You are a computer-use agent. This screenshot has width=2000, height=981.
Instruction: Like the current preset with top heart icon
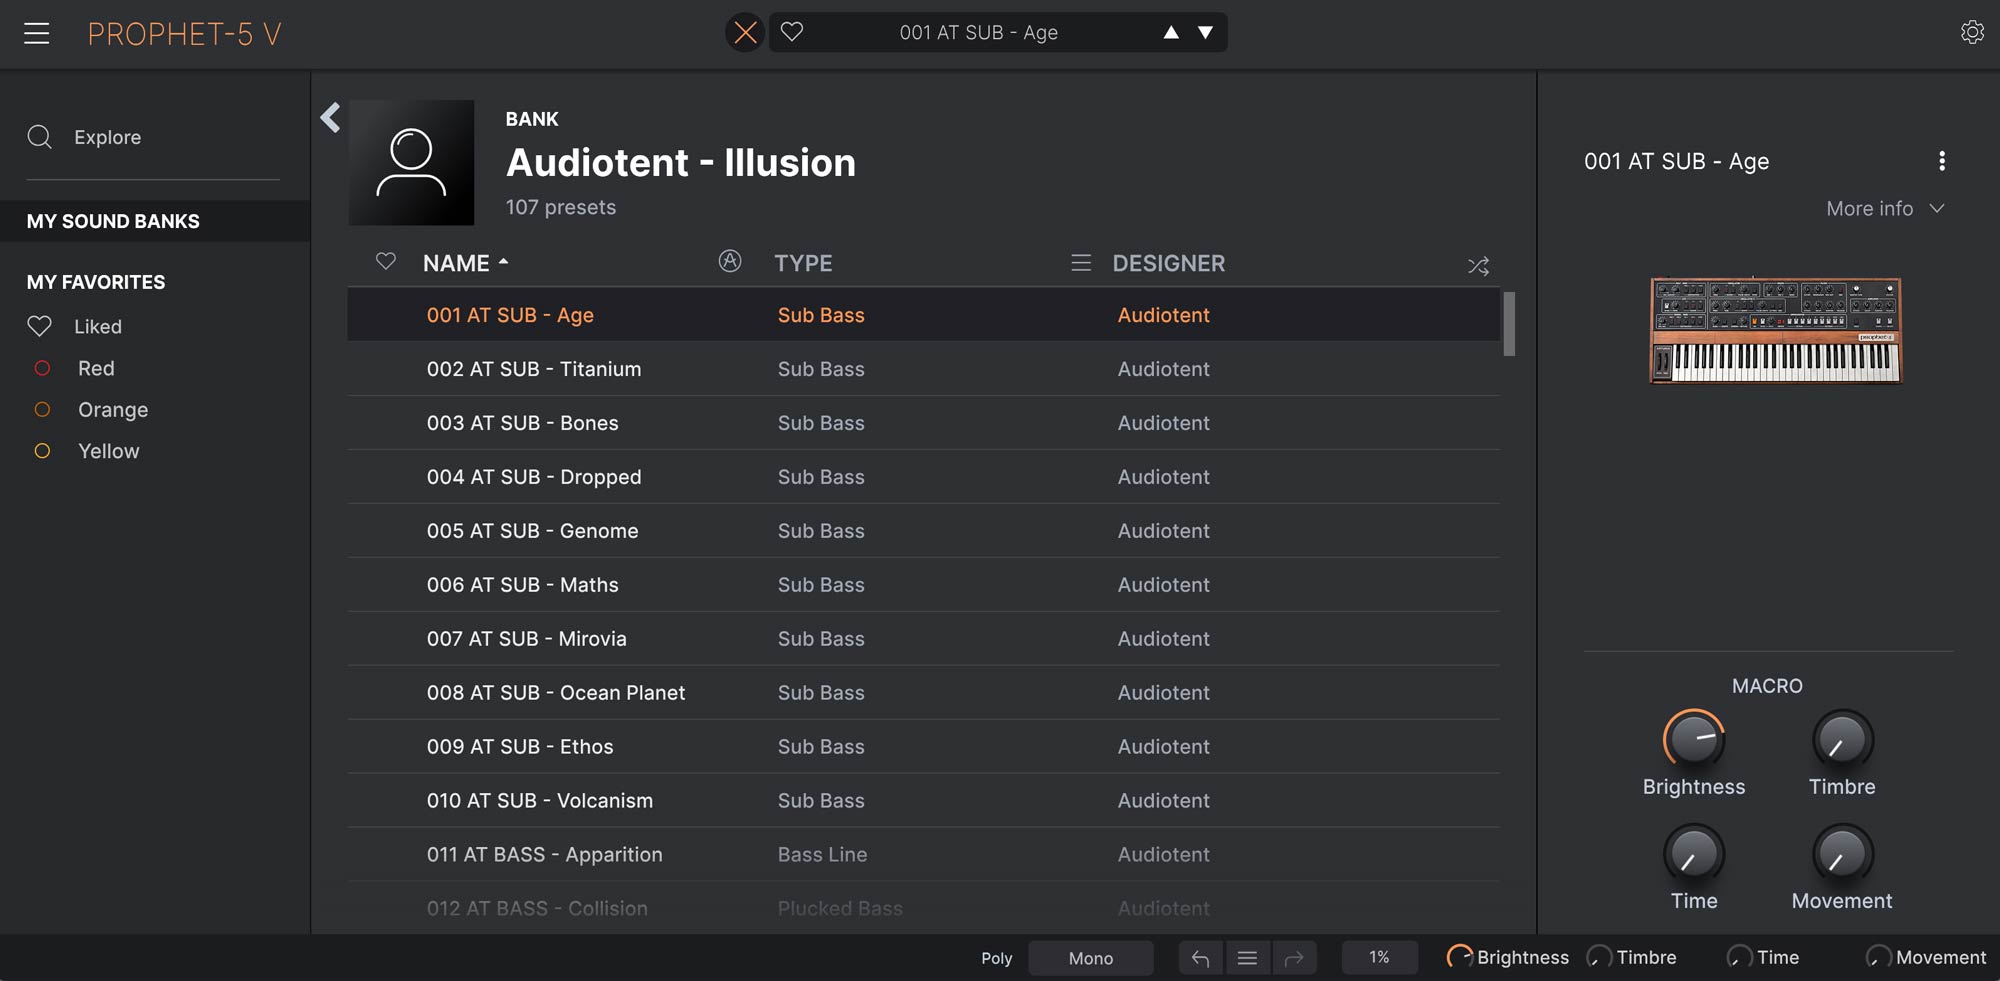pos(792,32)
